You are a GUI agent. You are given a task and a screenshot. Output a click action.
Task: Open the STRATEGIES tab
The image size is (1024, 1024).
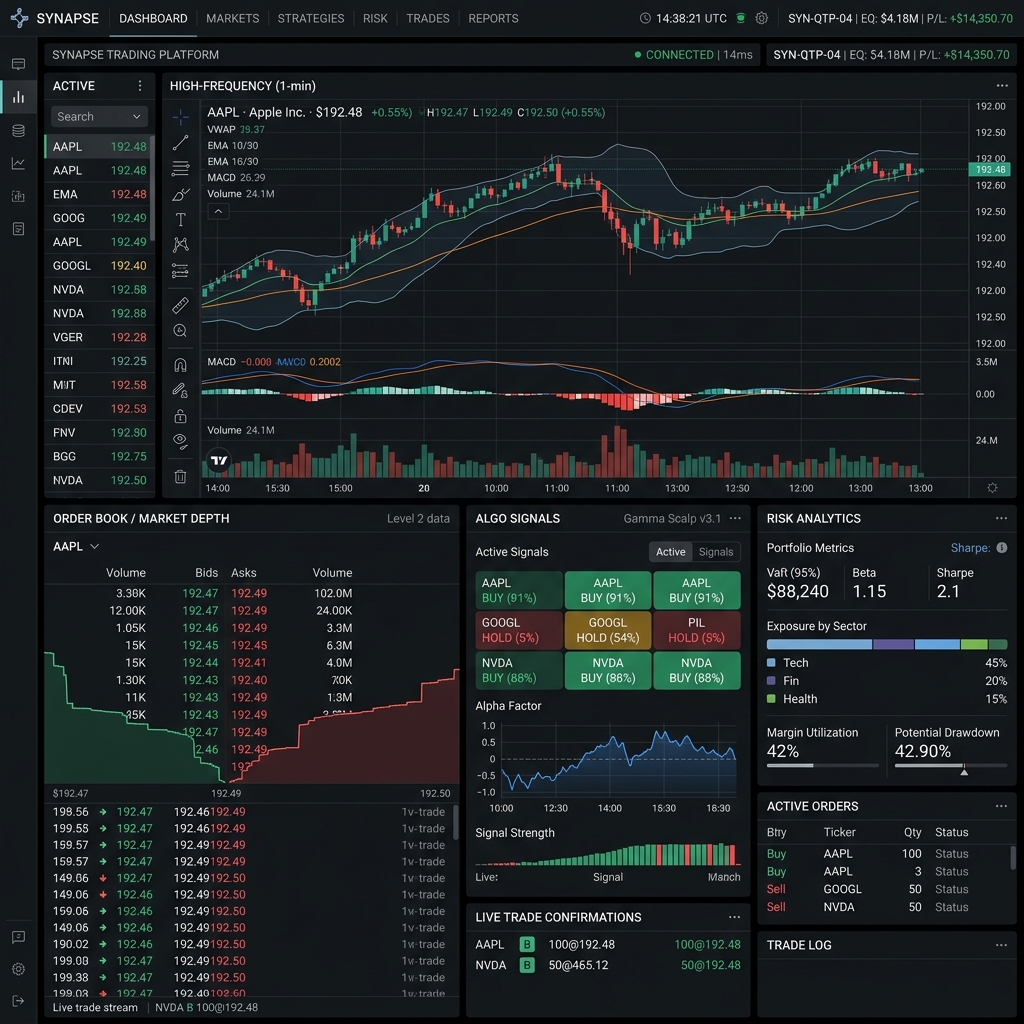coord(311,18)
